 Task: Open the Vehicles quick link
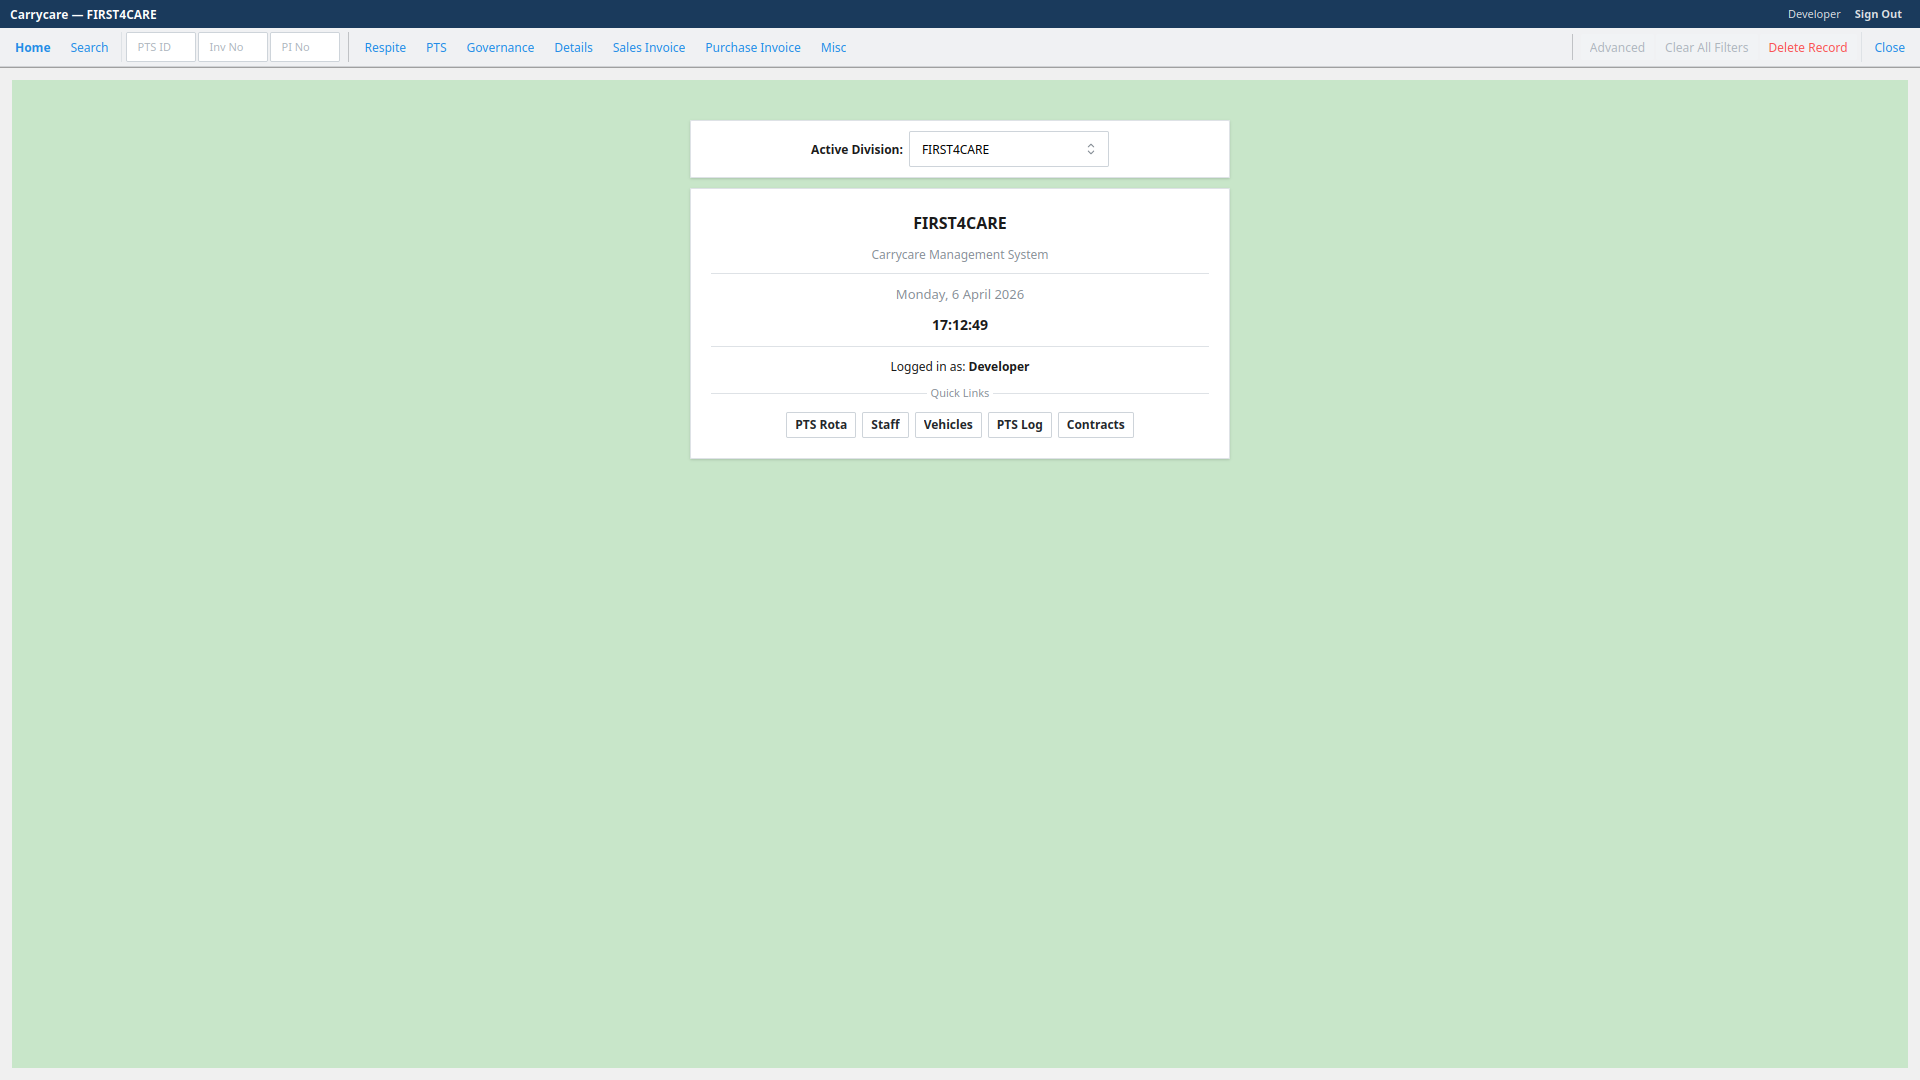pos(948,425)
